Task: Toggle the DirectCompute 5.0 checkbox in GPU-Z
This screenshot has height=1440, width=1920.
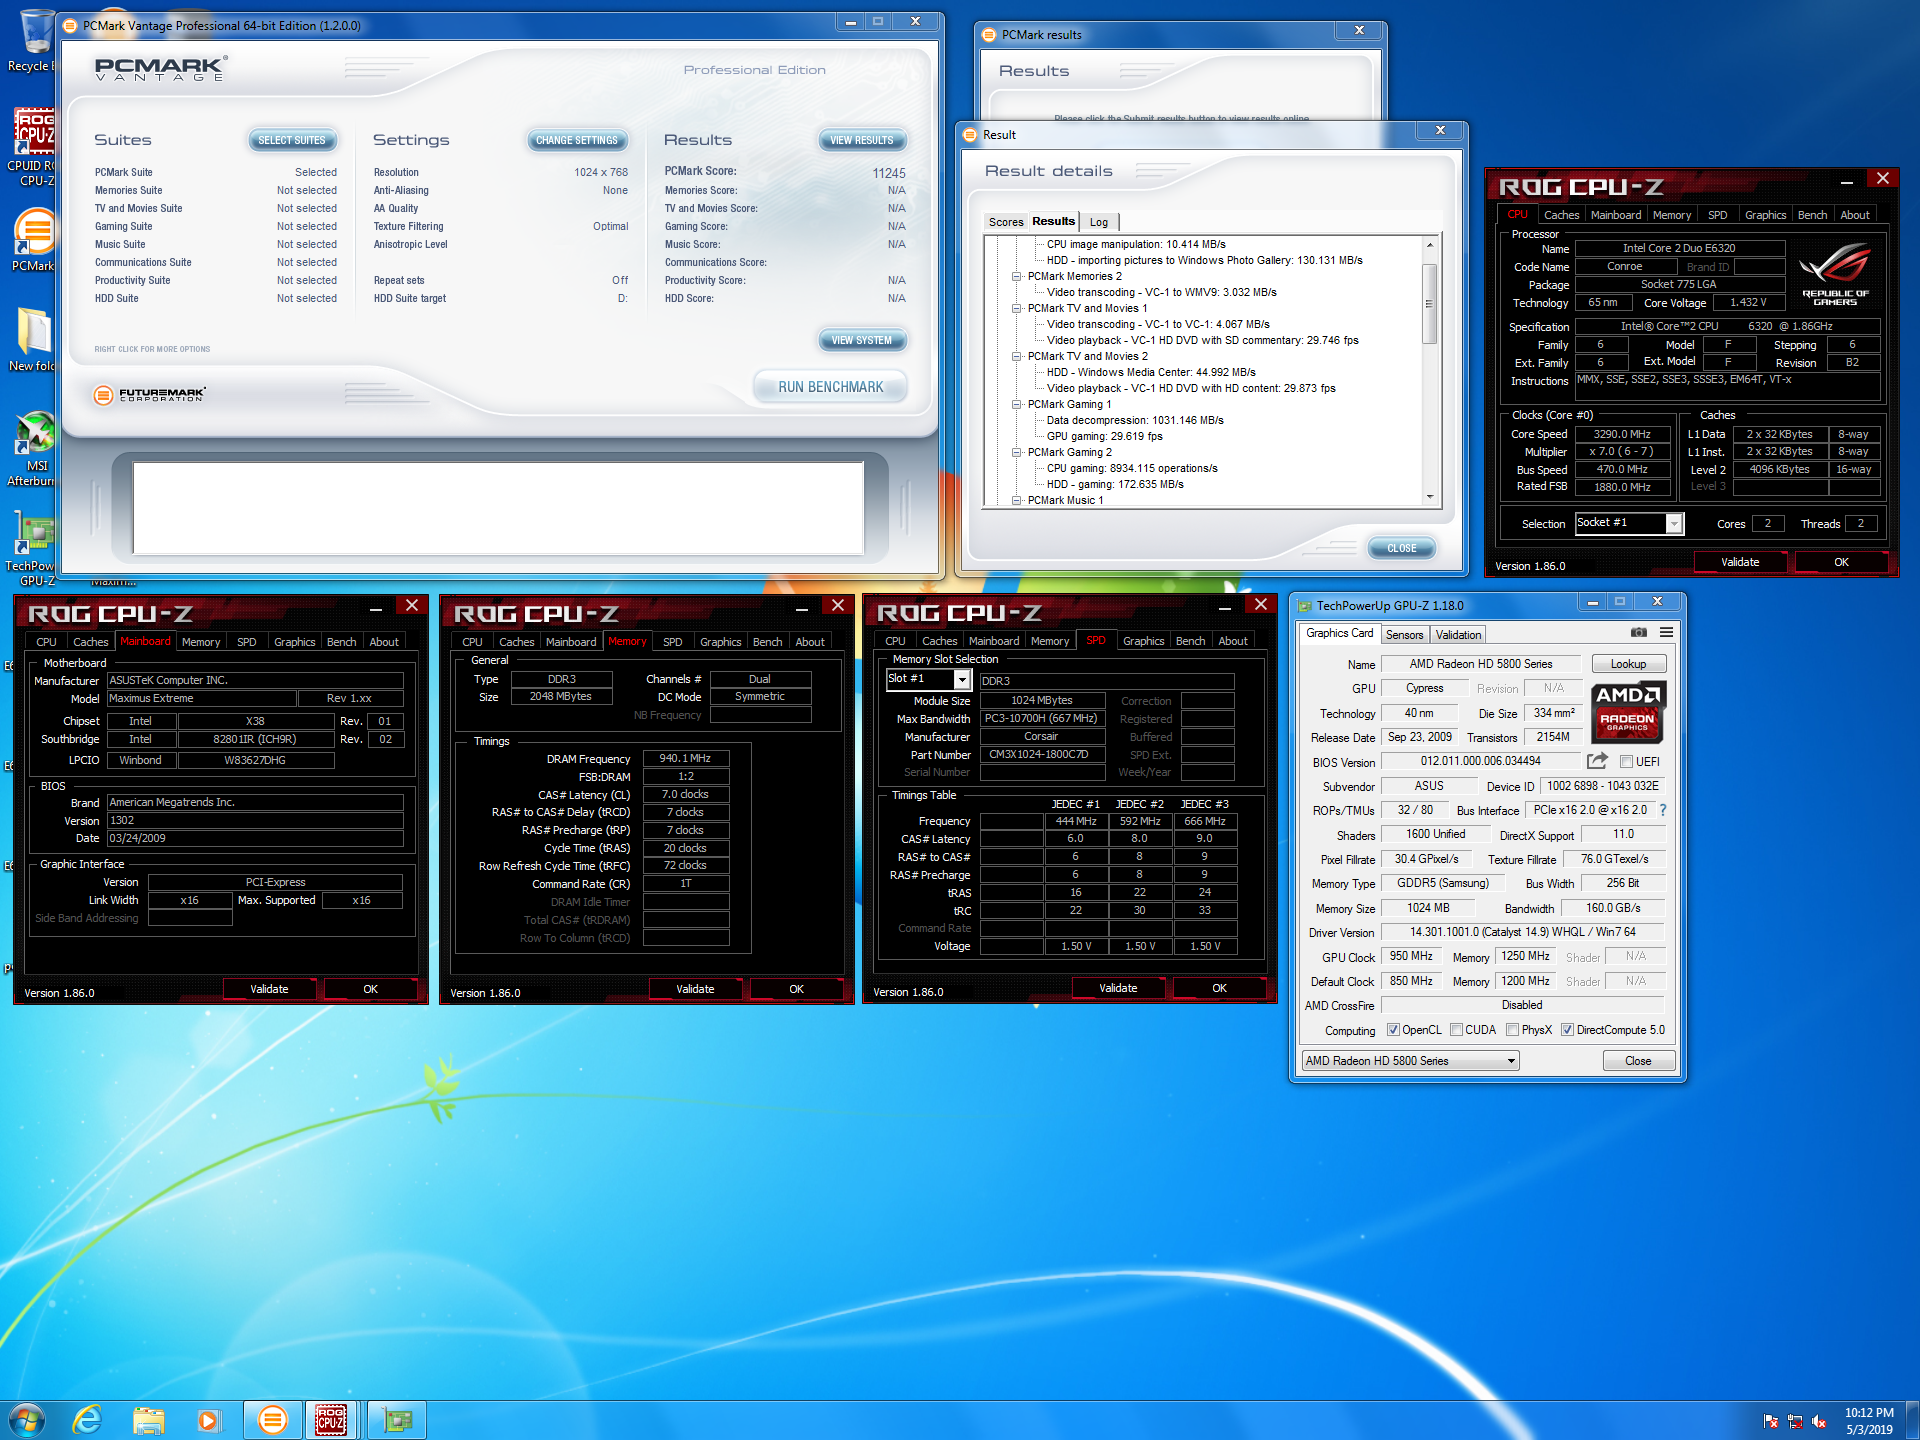Action: pyautogui.click(x=1567, y=1030)
